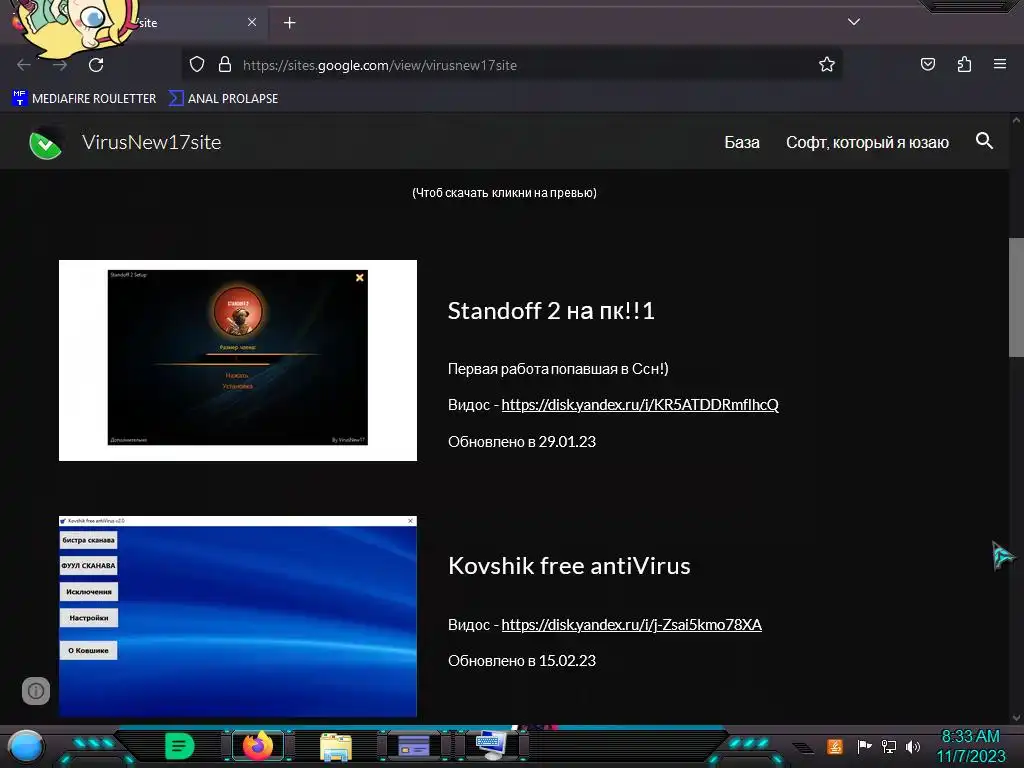Click the scrollbar down arrow
Screen dimensions: 1024x768
click(x=1016, y=718)
